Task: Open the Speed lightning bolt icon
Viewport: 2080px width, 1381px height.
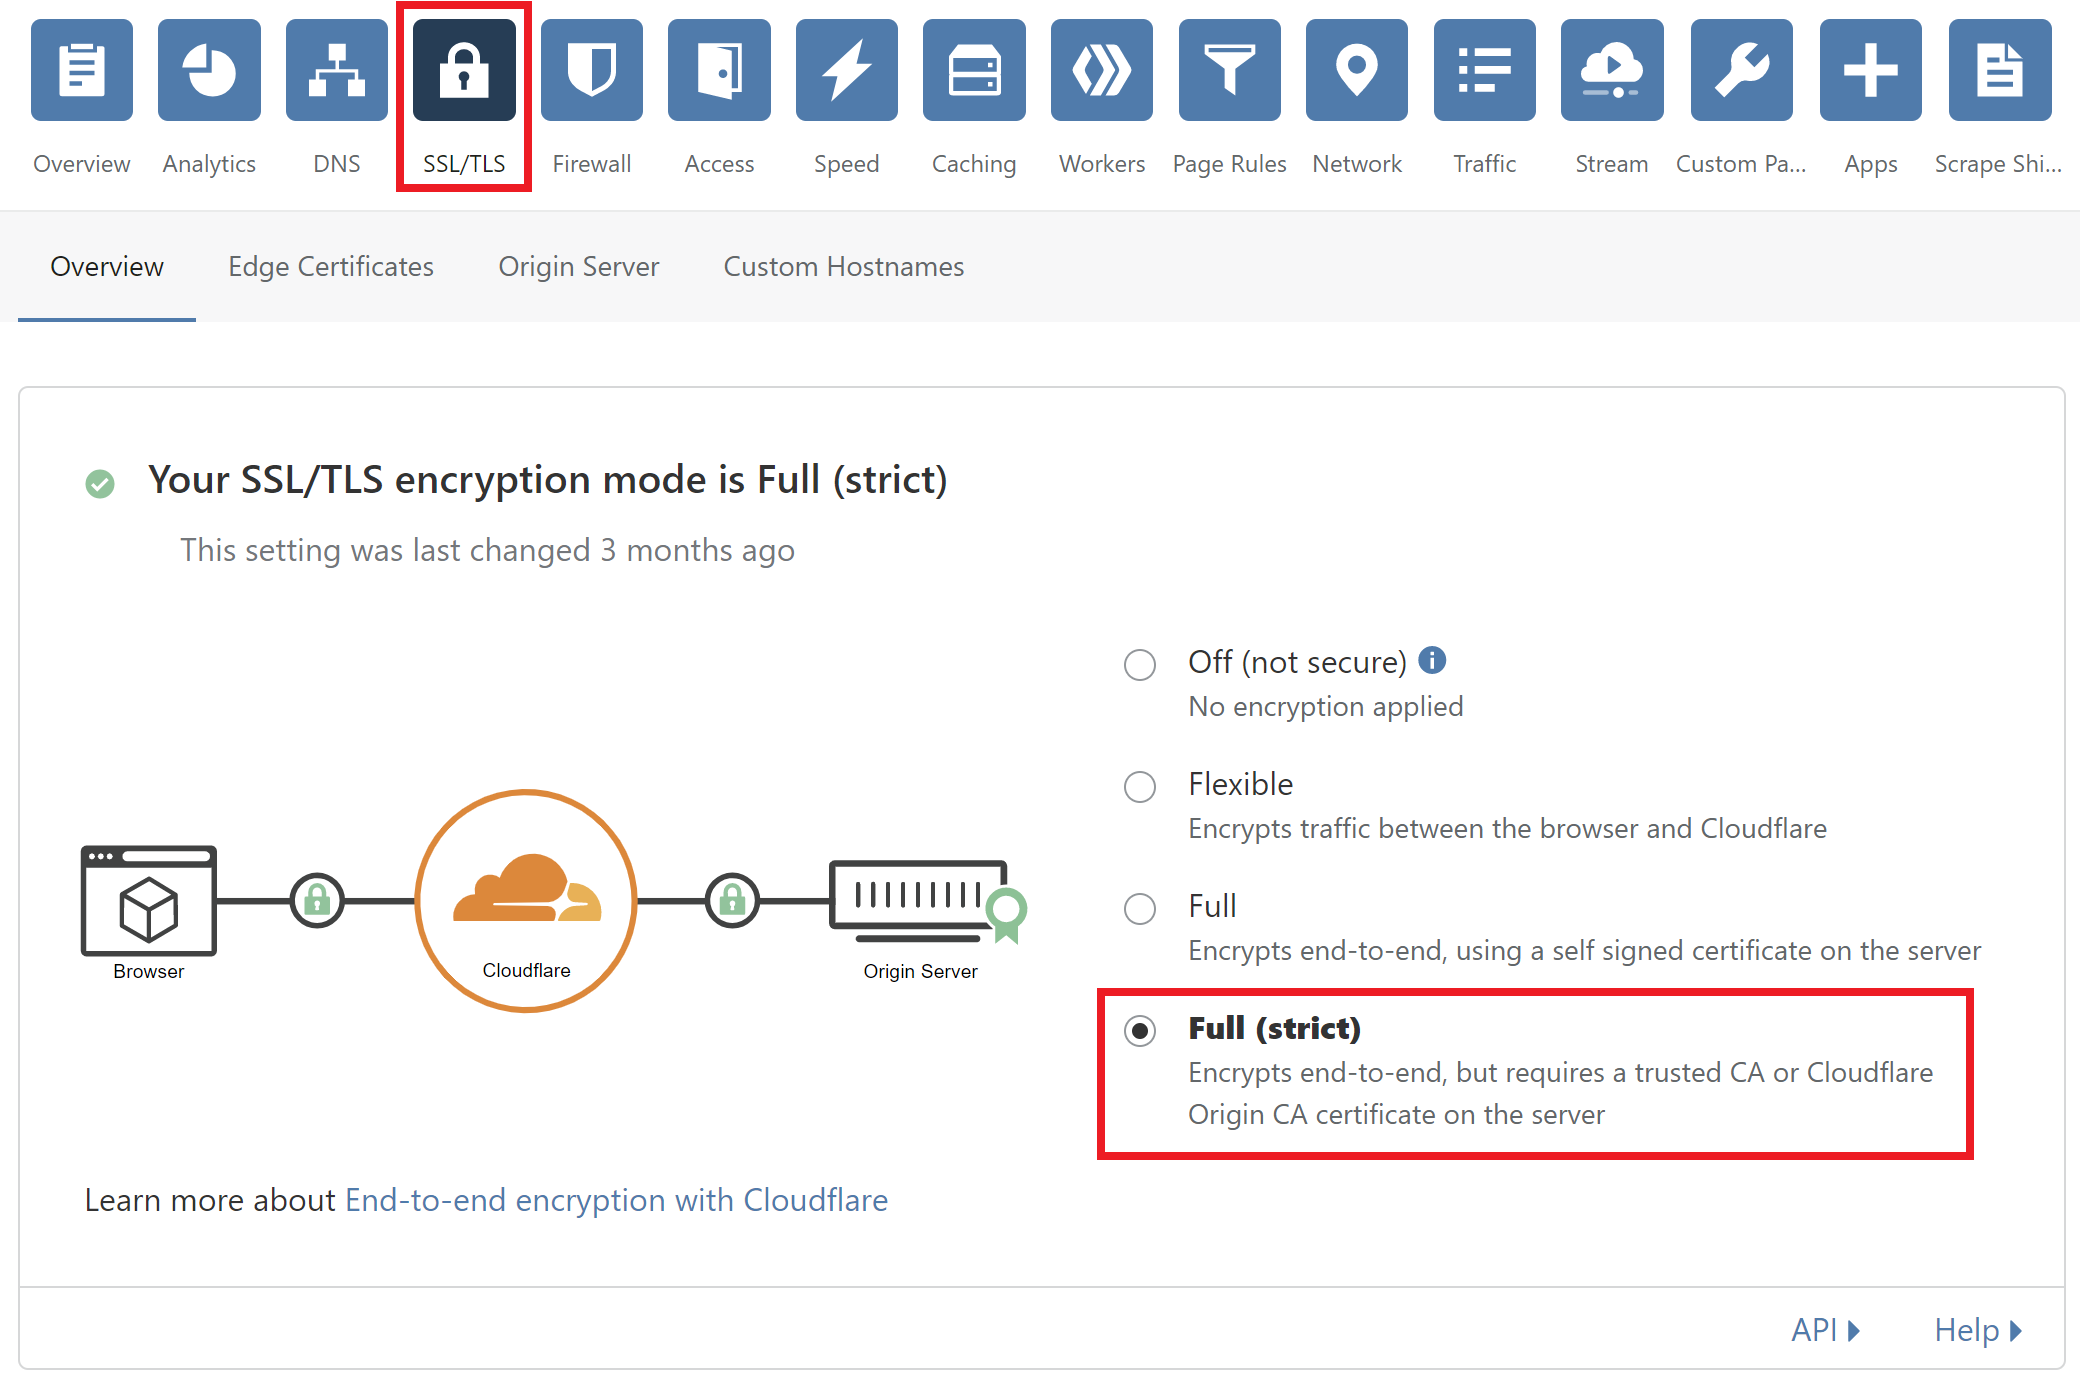Action: [846, 70]
